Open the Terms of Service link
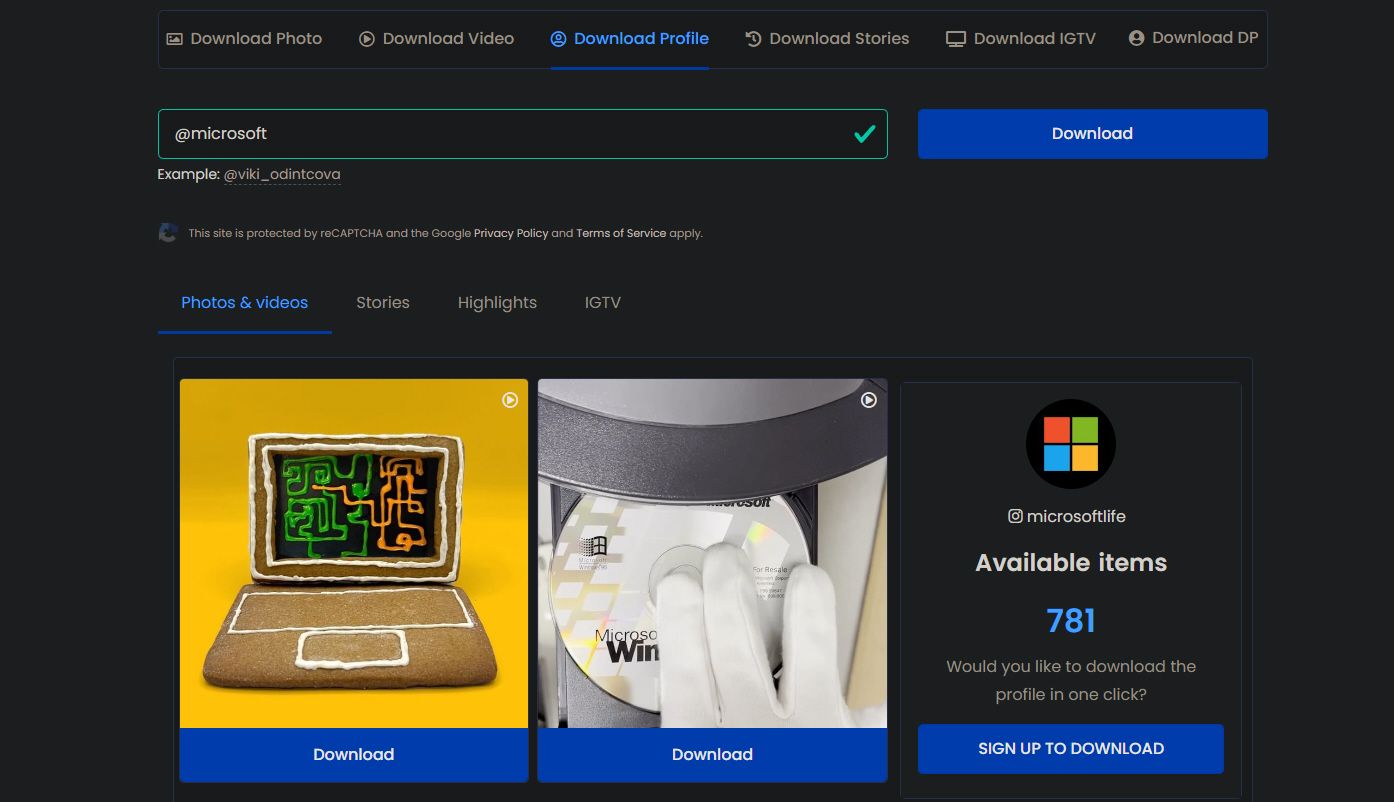The height and width of the screenshot is (802, 1394). coord(621,233)
